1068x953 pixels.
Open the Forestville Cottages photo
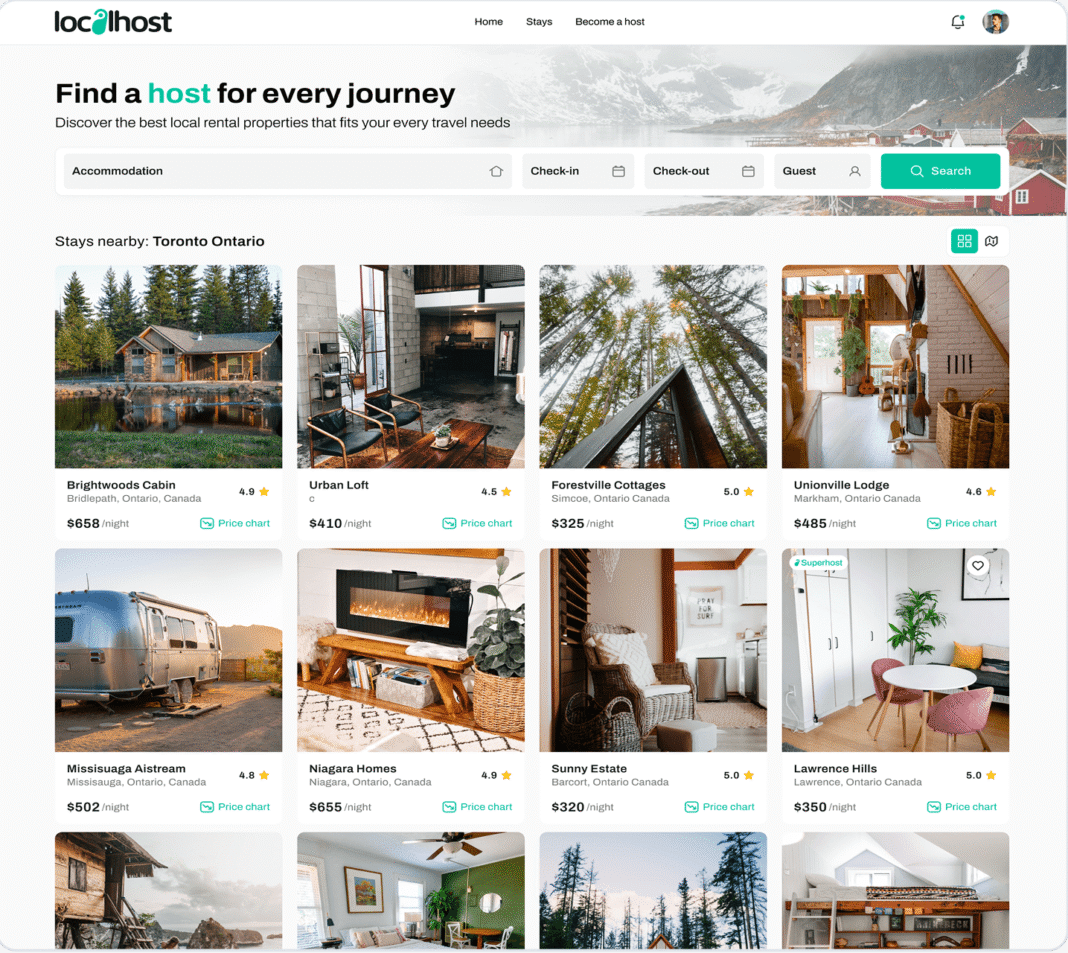[x=653, y=366]
